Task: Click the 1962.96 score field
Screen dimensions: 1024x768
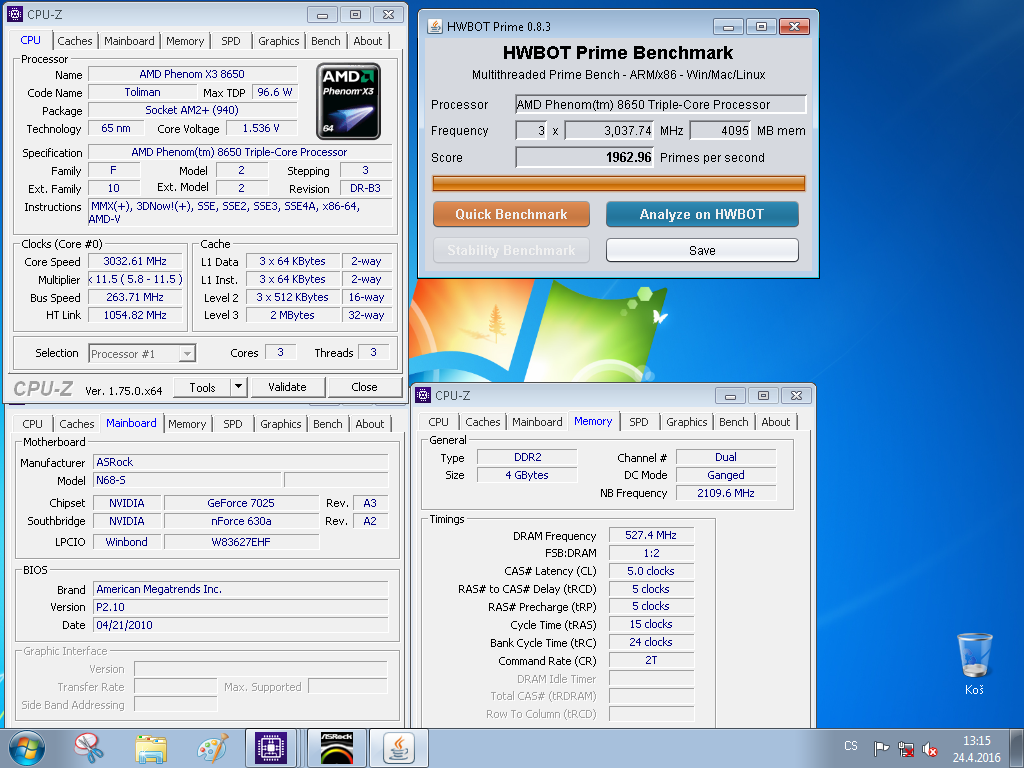Action: pos(584,157)
